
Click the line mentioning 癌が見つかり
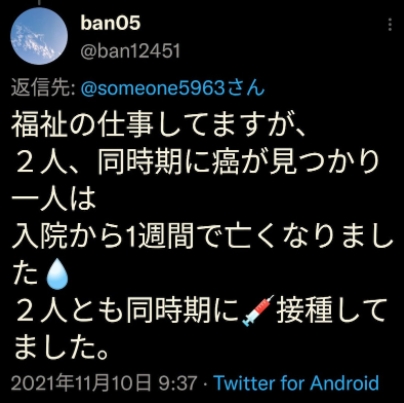point(197,163)
